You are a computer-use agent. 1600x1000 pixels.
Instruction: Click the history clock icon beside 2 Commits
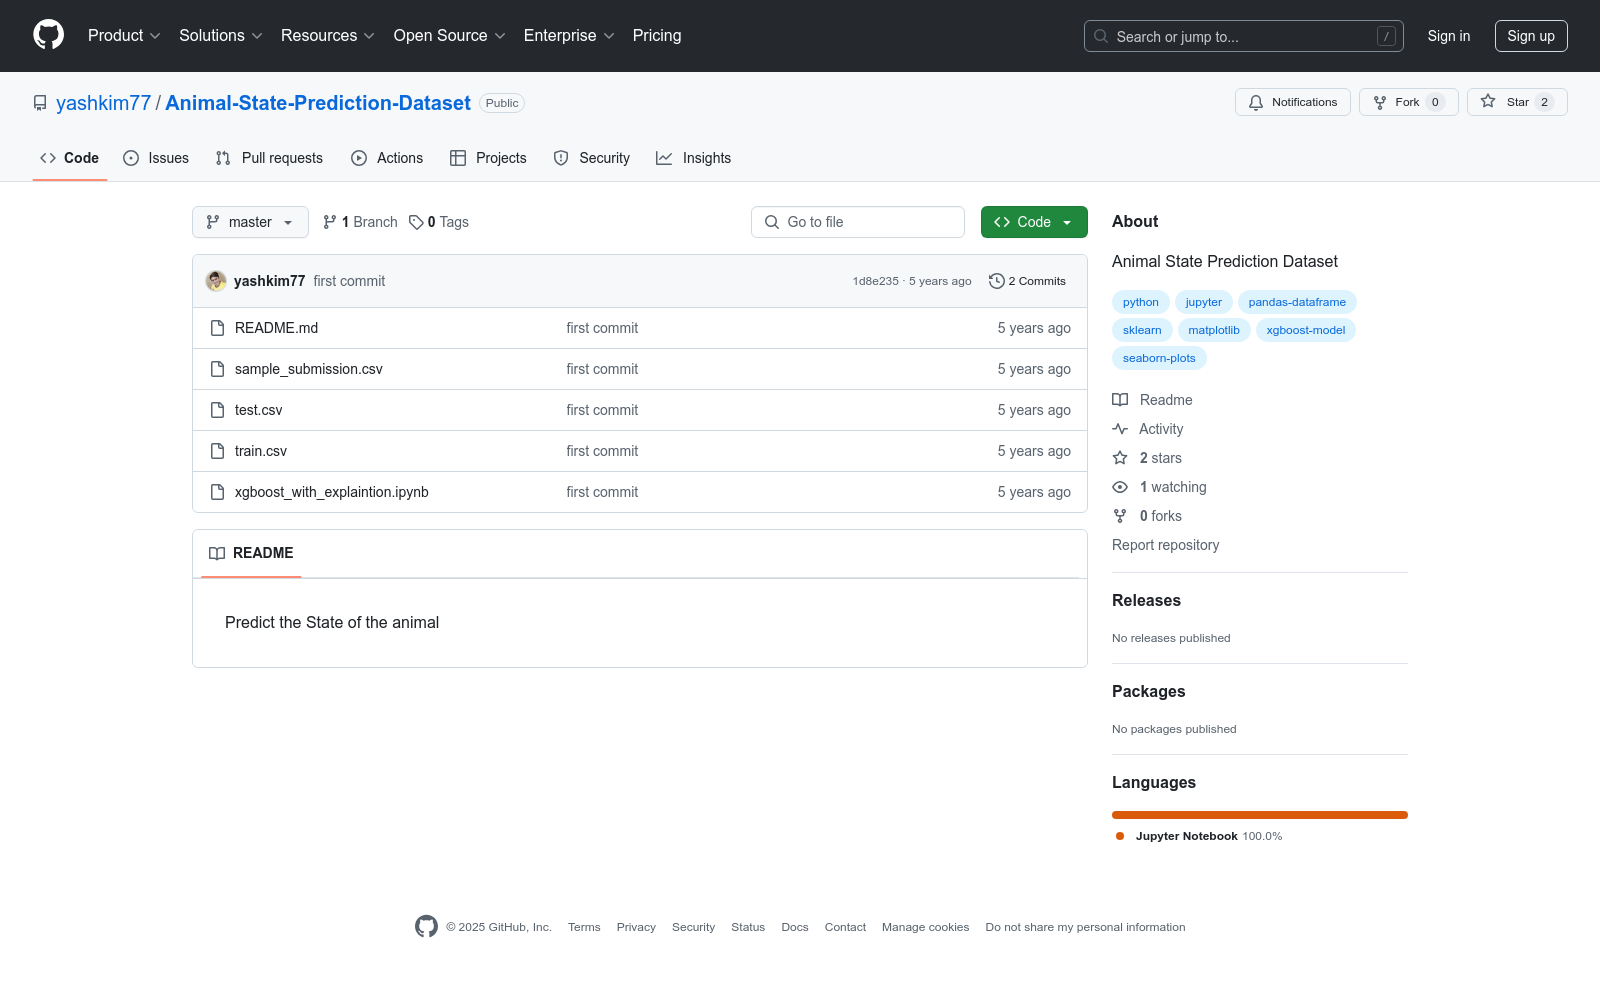(x=996, y=281)
